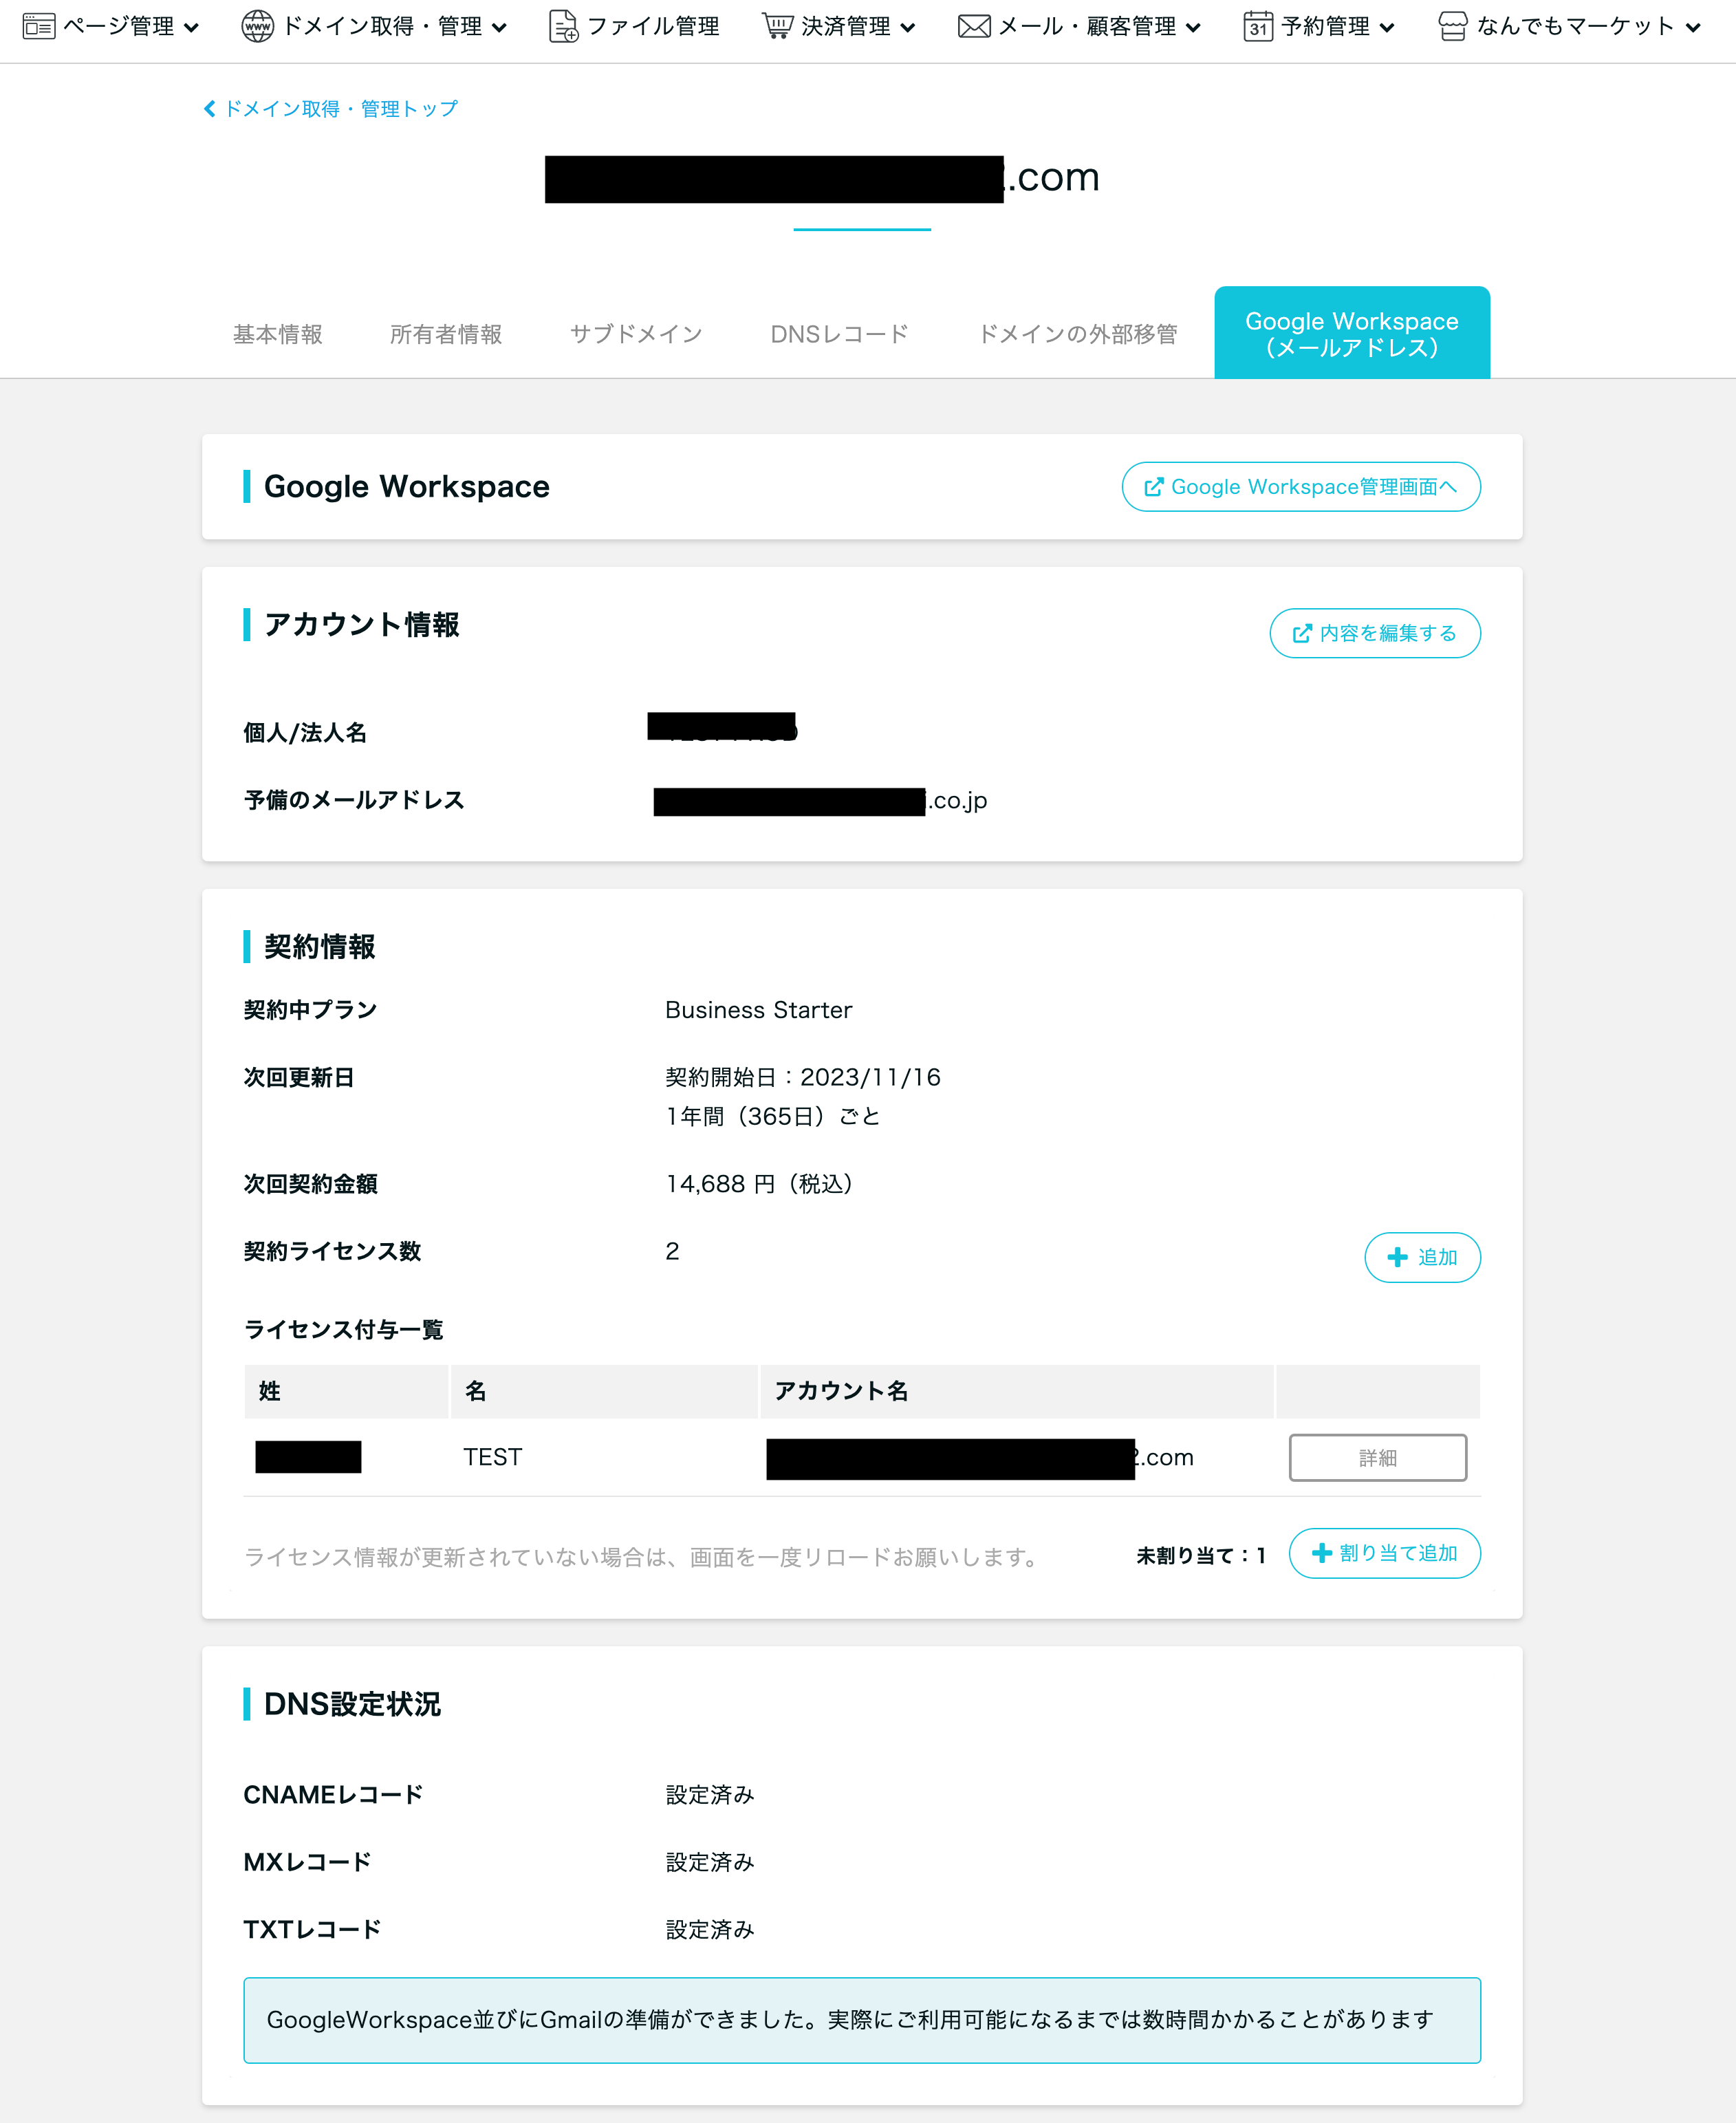Click external-link icon in Google Workspace管理画面へ button
The width and height of the screenshot is (1736, 2123).
1153,487
